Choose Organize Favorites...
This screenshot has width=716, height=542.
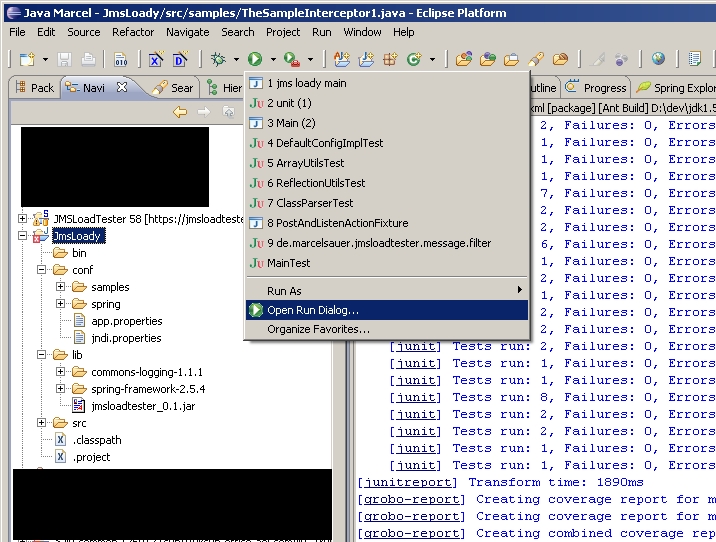[x=387, y=329]
